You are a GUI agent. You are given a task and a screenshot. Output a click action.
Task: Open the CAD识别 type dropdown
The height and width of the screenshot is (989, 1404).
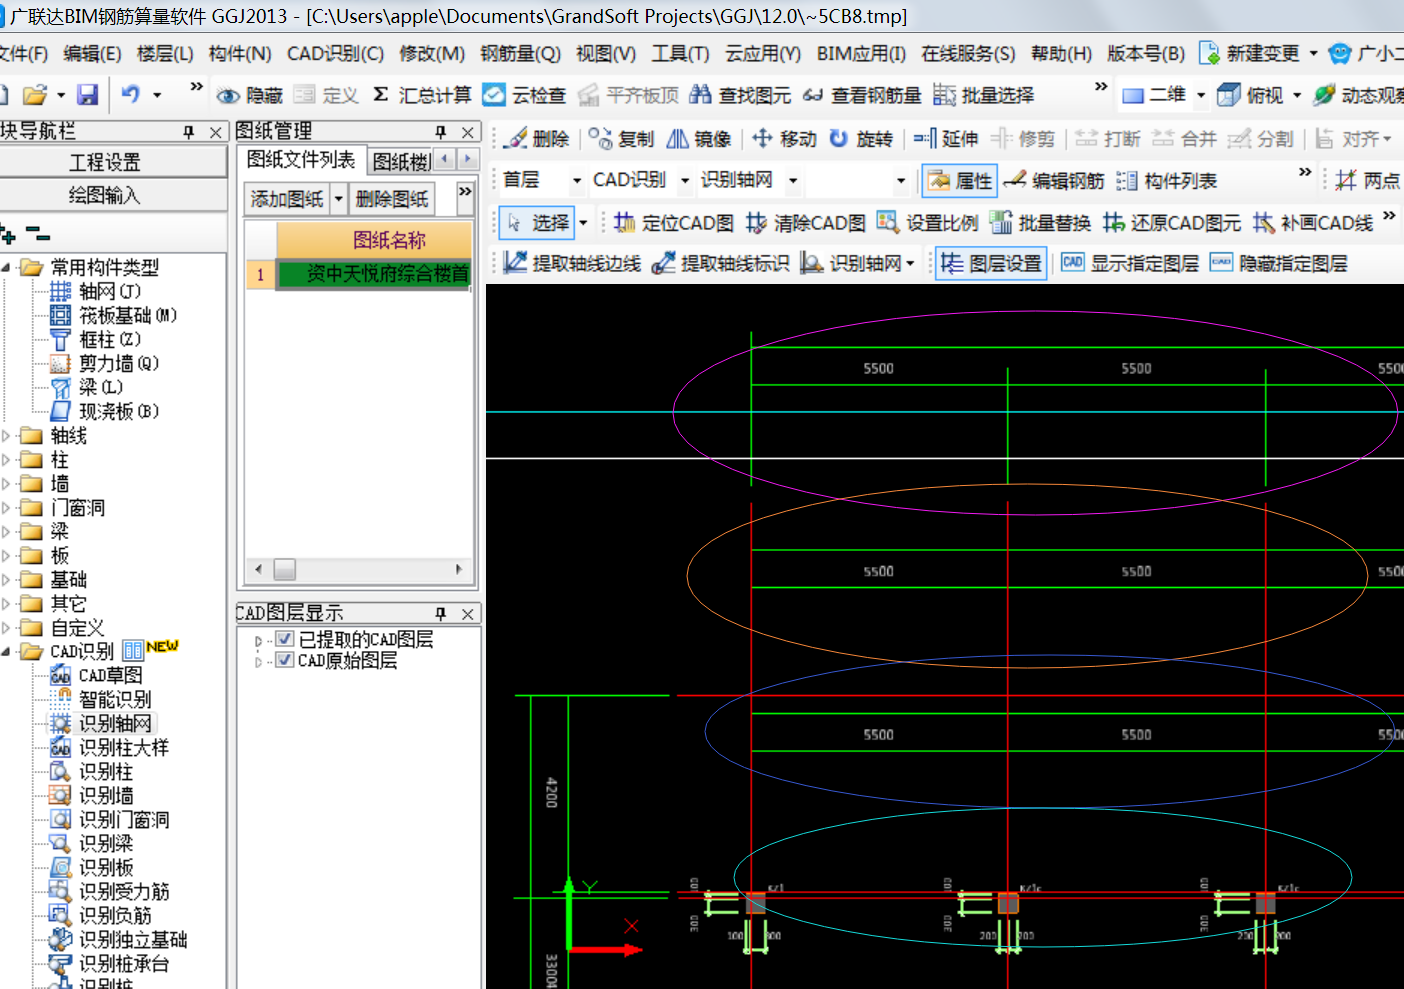[x=685, y=181]
